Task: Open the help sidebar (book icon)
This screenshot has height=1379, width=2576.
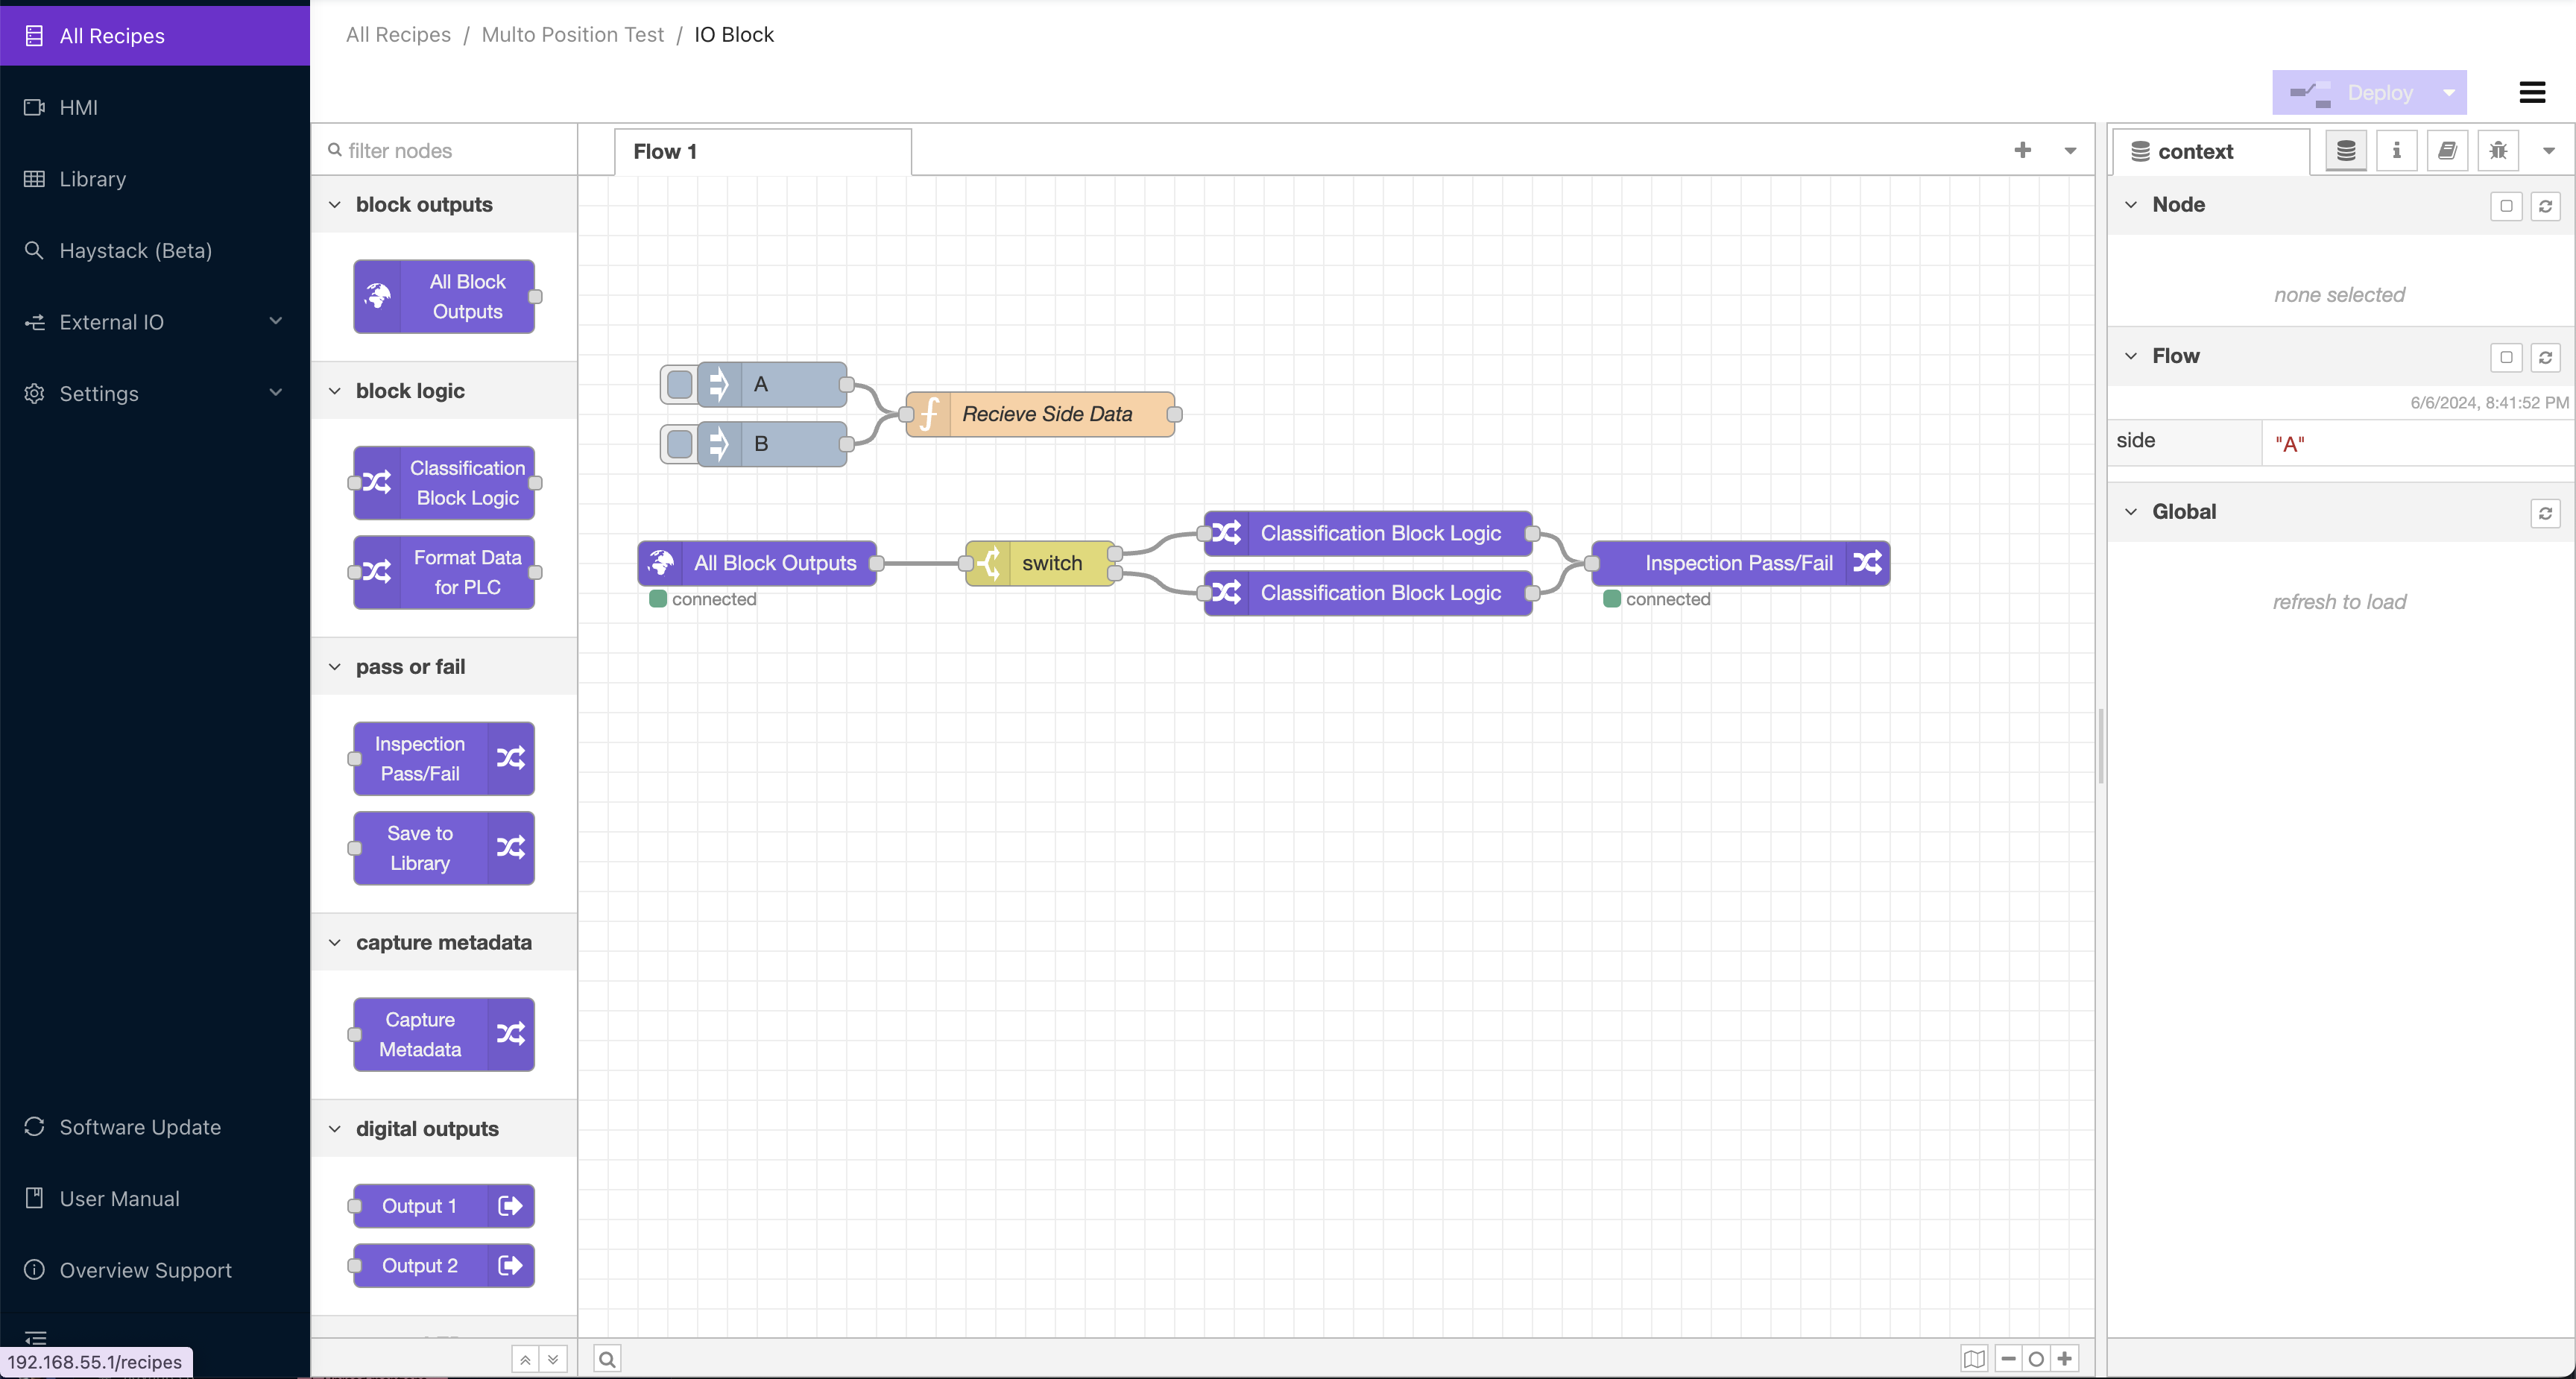Action: click(2447, 150)
